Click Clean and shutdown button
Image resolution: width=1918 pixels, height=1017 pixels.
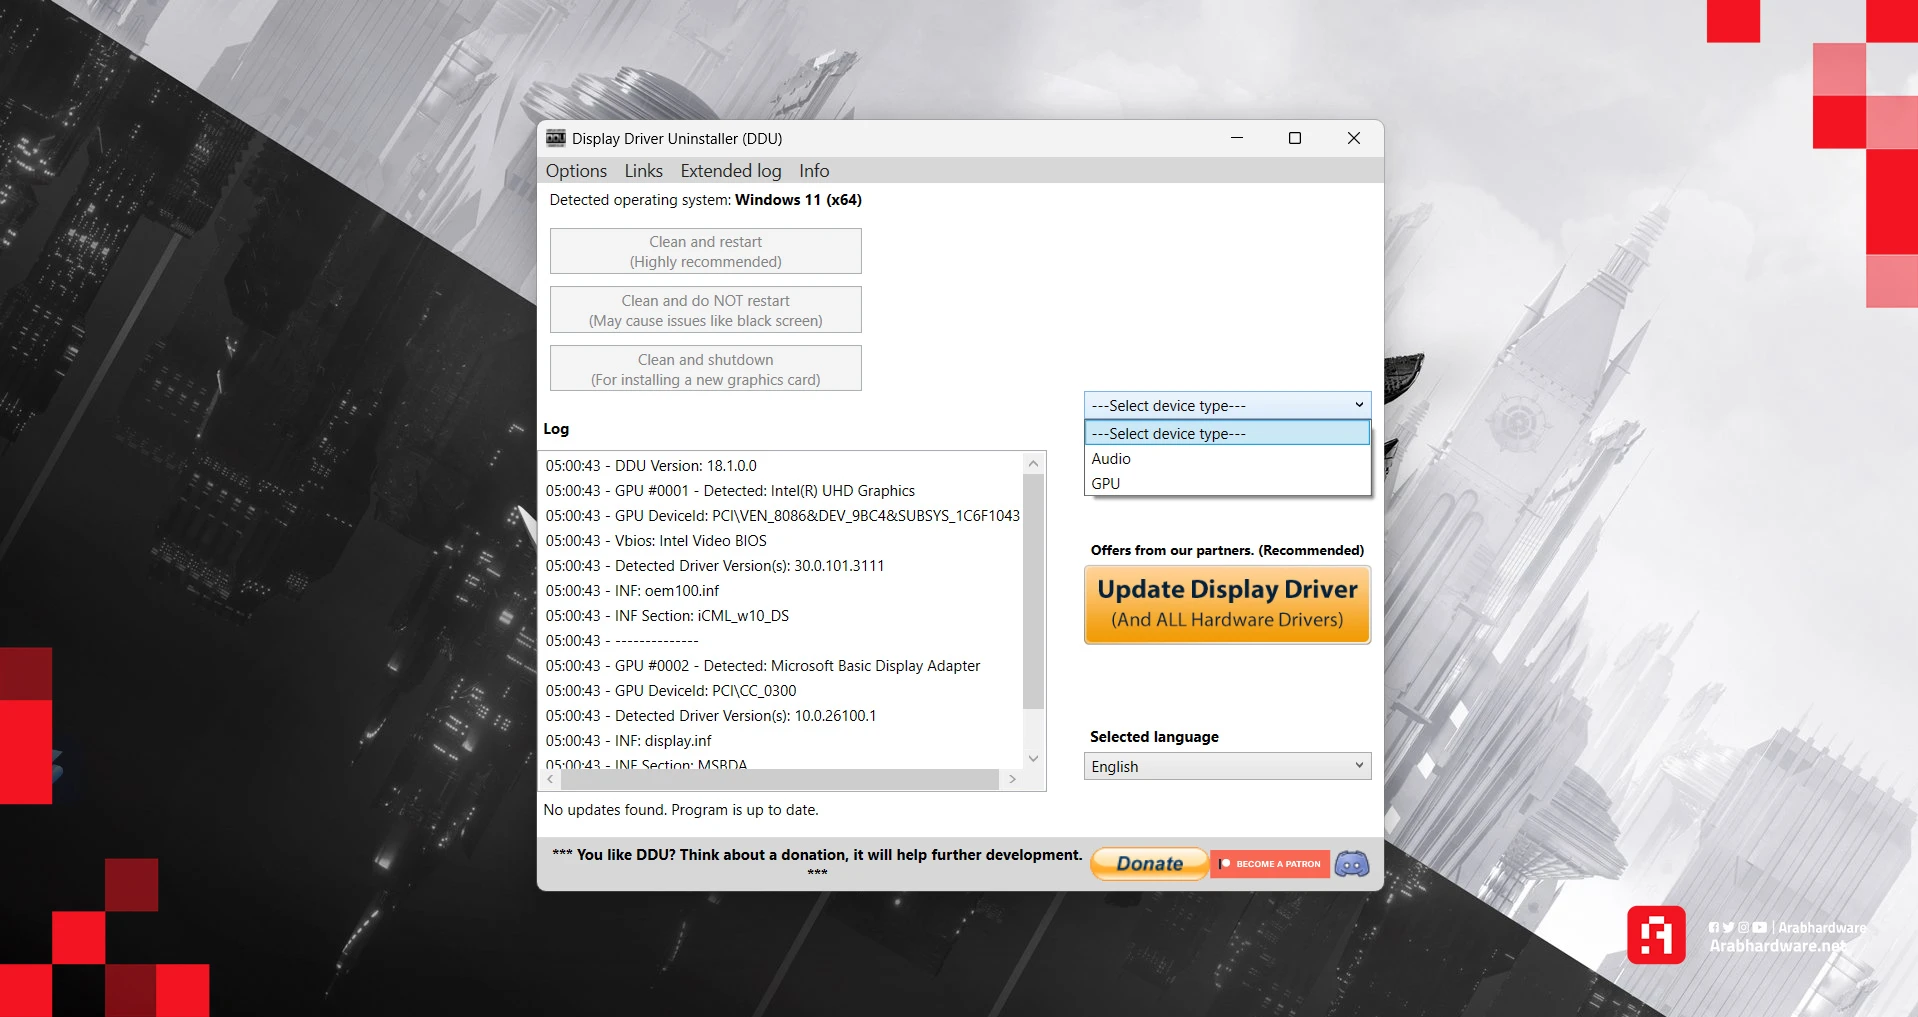[706, 369]
